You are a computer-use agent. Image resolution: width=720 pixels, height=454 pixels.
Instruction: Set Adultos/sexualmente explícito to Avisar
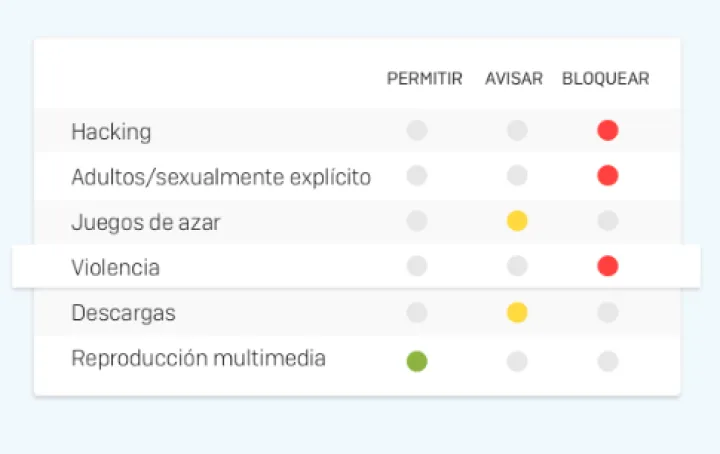pyautogui.click(x=517, y=176)
